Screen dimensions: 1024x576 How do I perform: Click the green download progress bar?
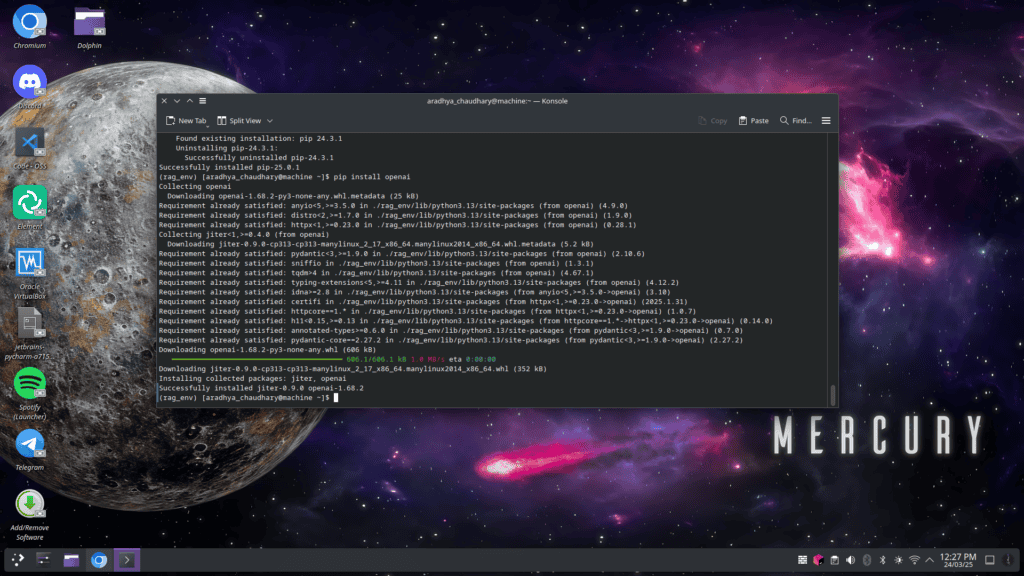257,359
